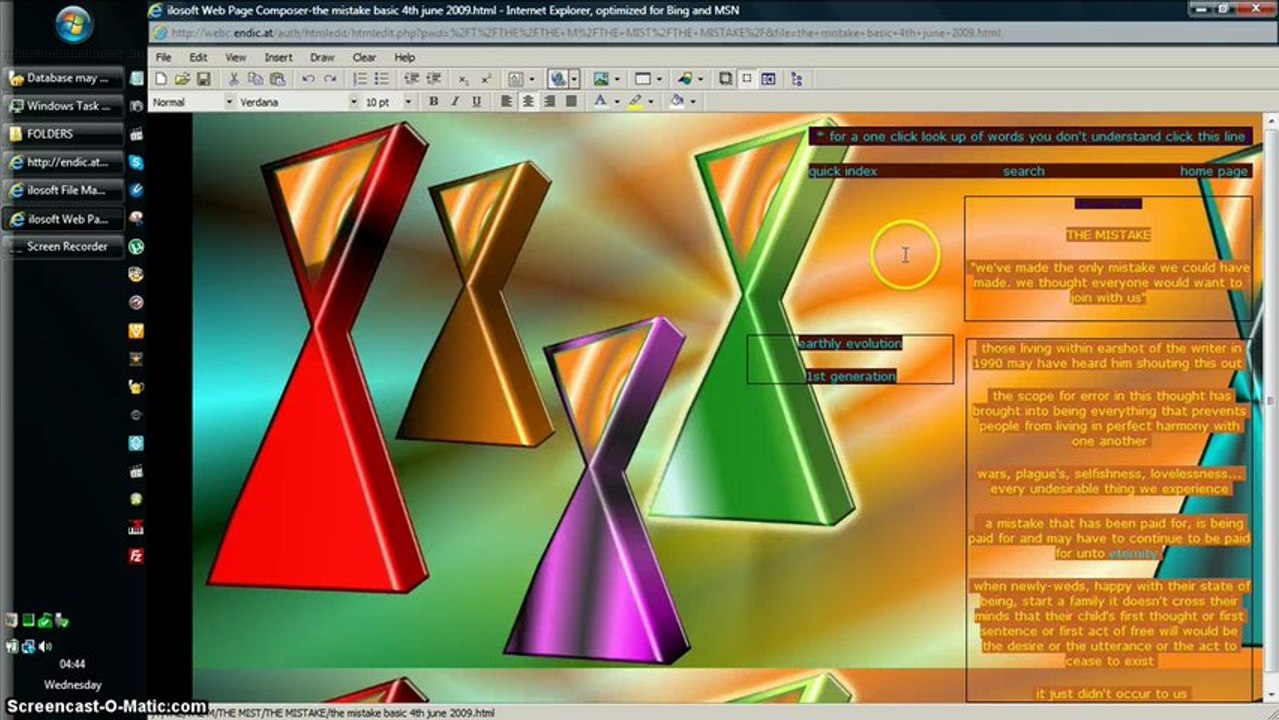Expand the arrow beside the globe hyperlink icon

tap(574, 79)
